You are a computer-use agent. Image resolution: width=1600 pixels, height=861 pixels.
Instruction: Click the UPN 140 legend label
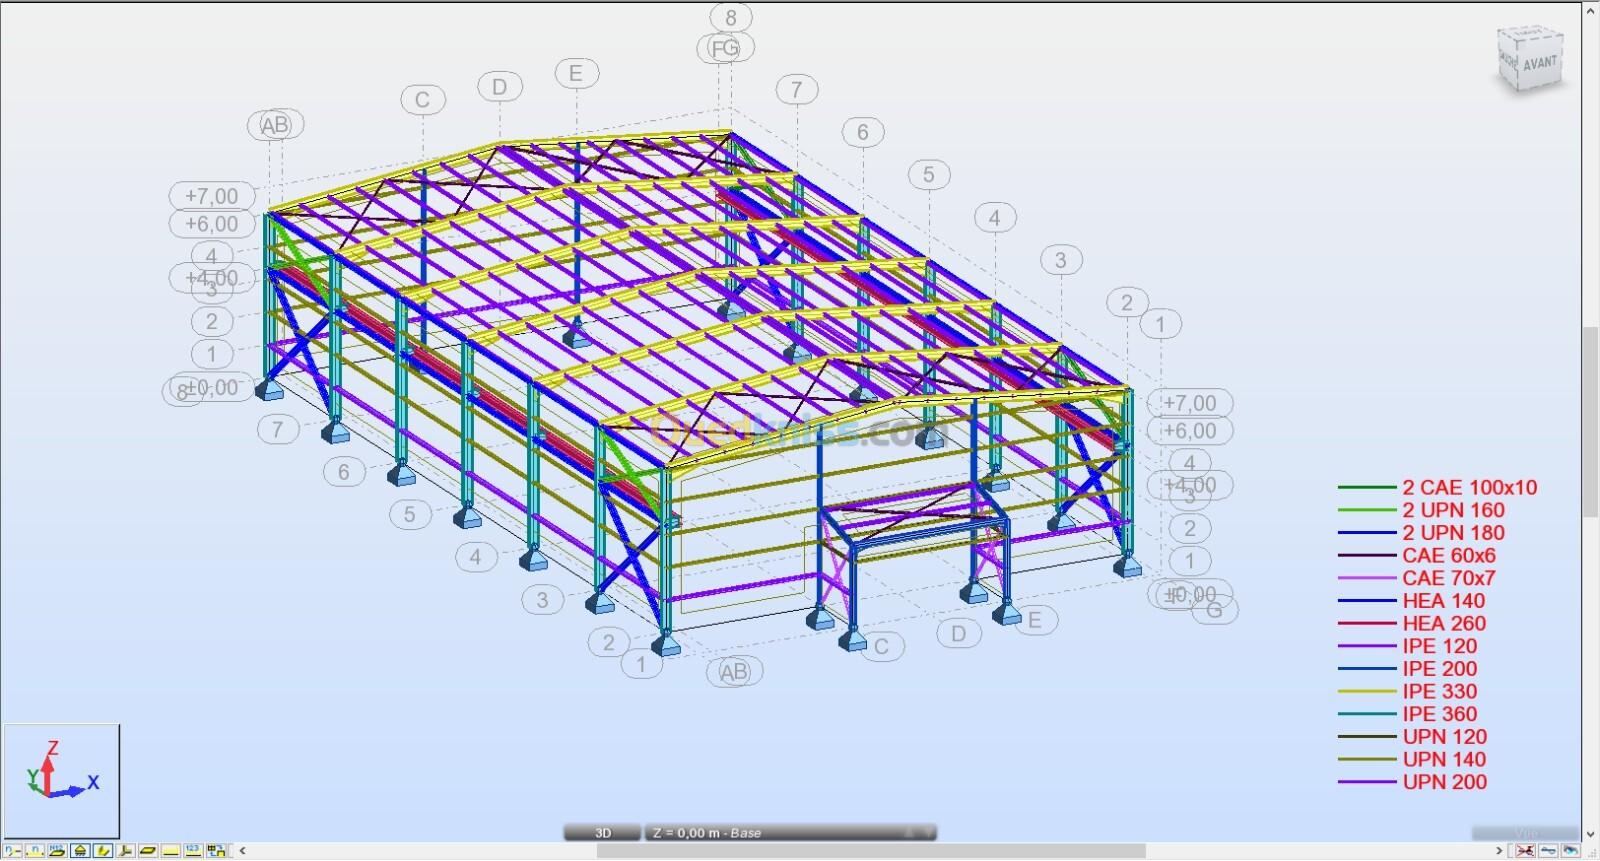tap(1445, 759)
